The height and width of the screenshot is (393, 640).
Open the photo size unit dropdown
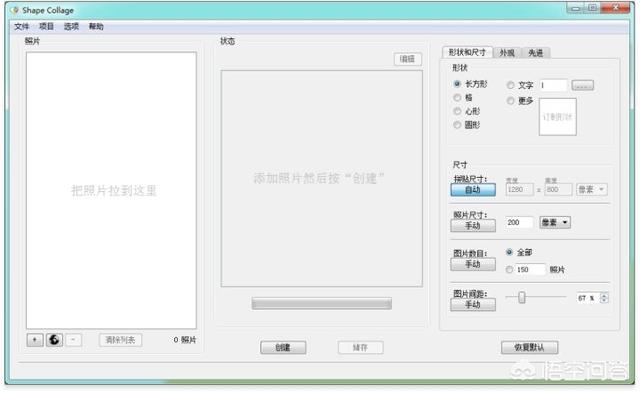coord(555,222)
